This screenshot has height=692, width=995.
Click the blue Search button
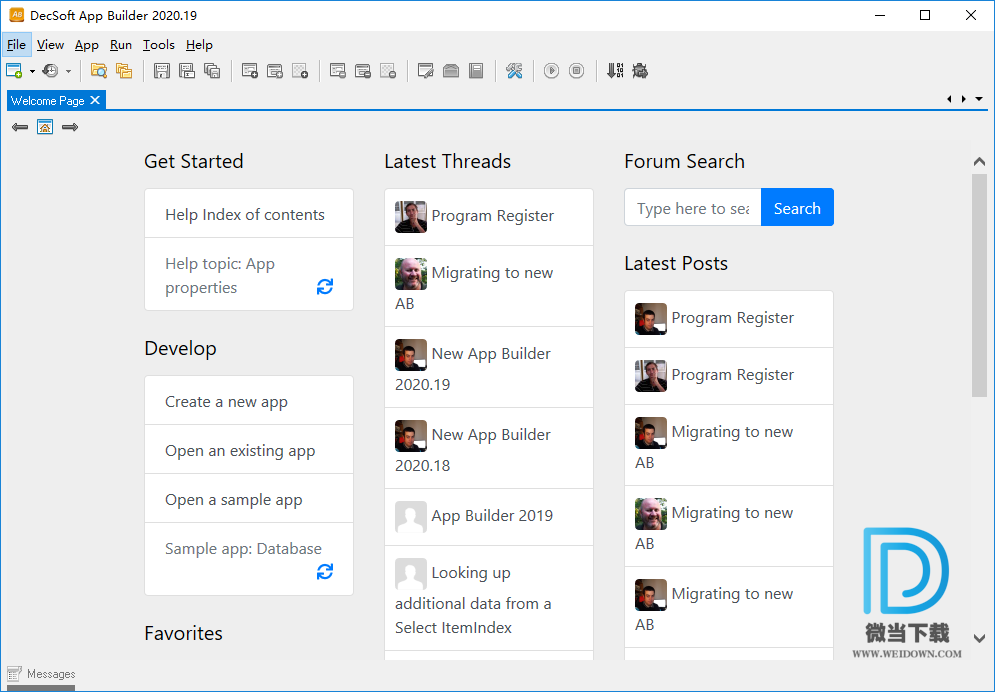(x=797, y=207)
